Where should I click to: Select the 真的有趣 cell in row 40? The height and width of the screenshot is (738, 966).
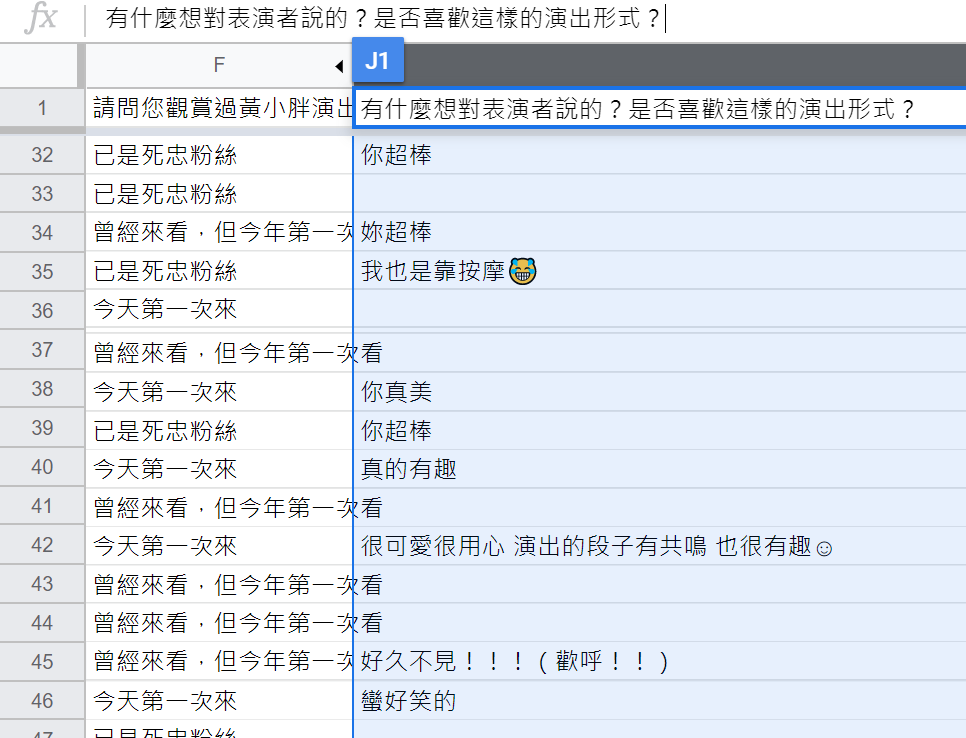[408, 468]
